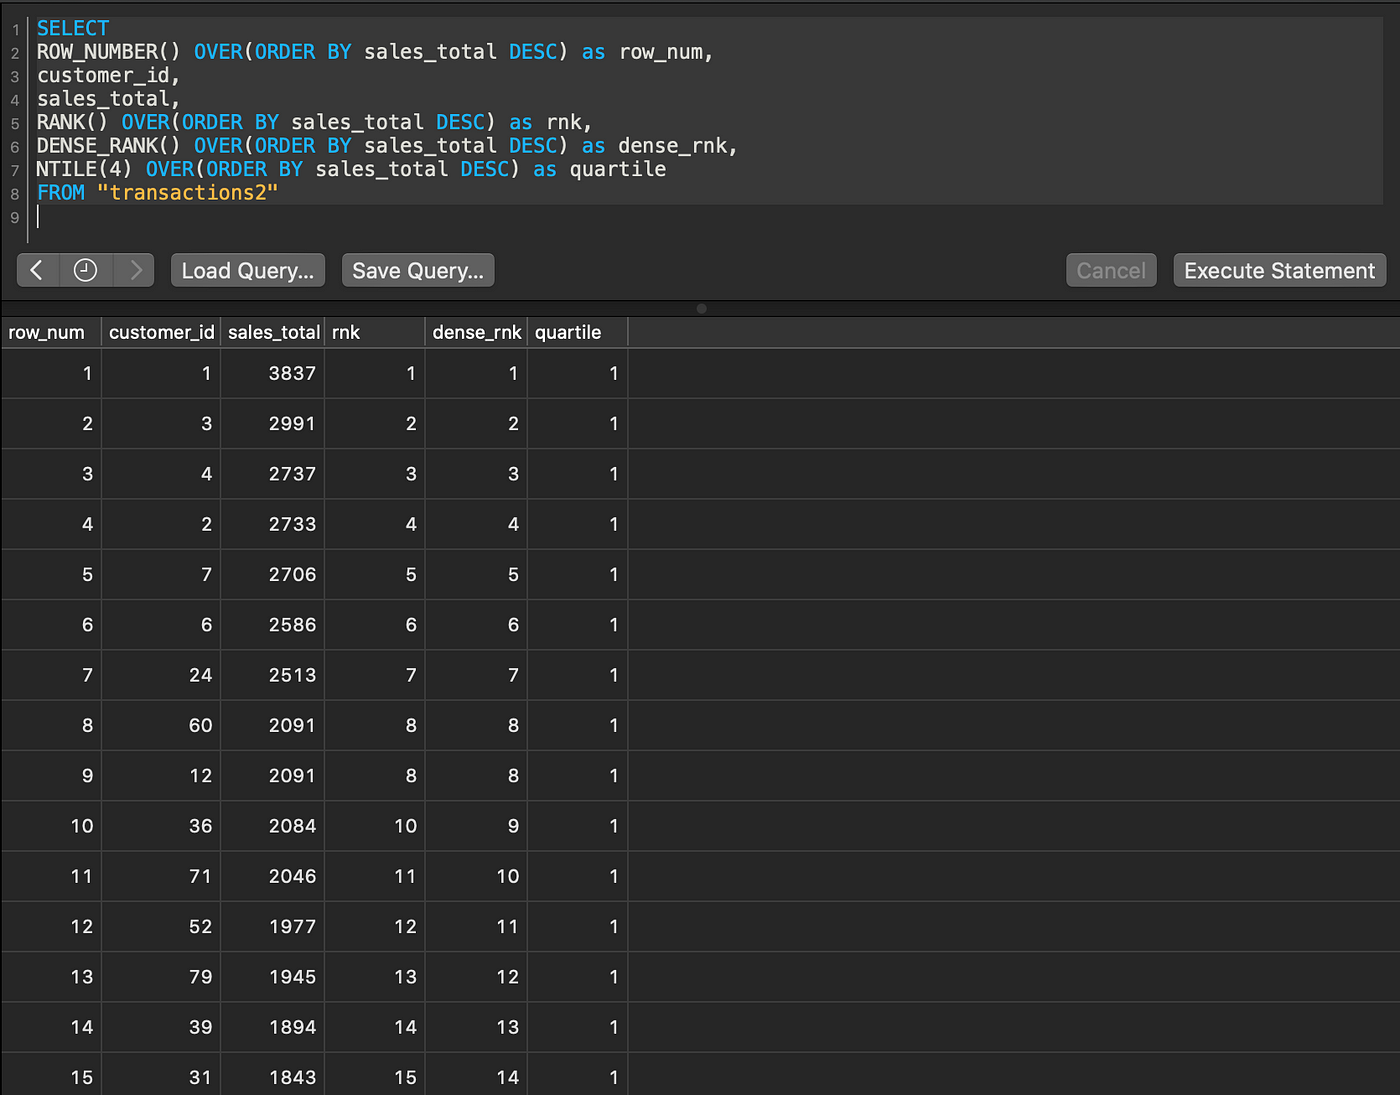Click the dense_rnk column header
Viewport: 1400px width, 1095px height.
pos(477,332)
